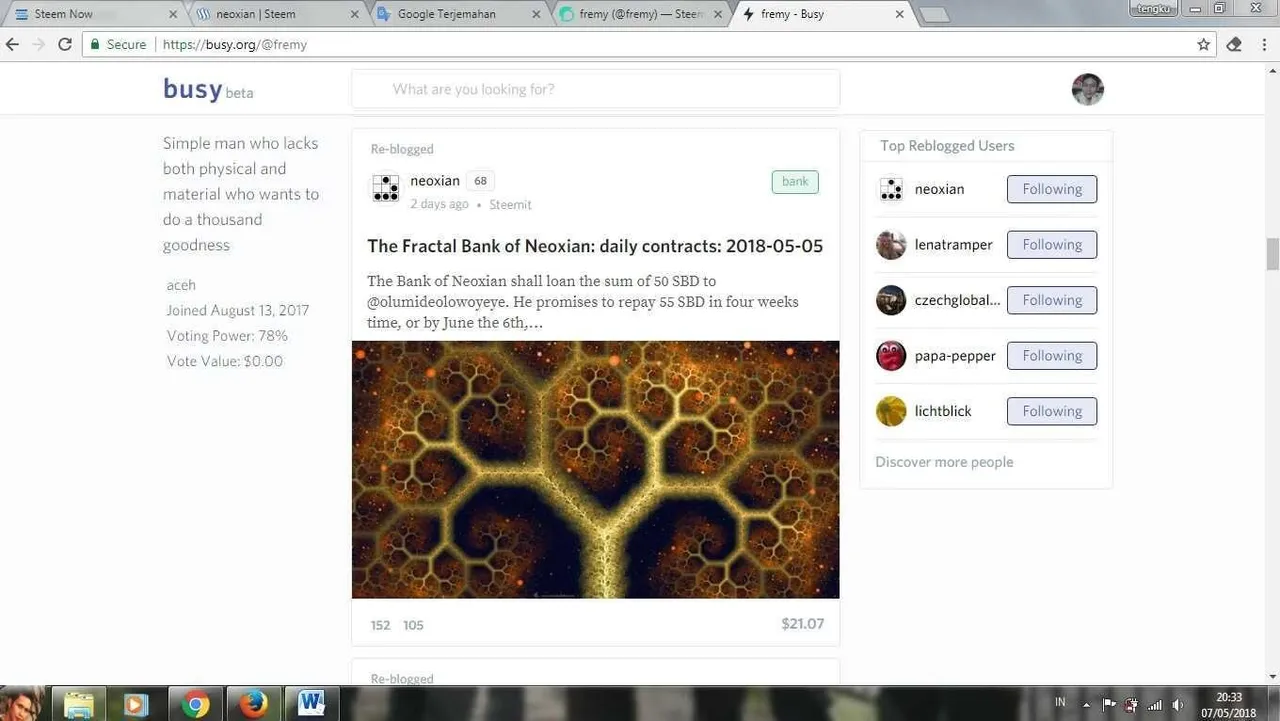
Task: Click the Chrome icon in taskbar
Action: coord(196,704)
